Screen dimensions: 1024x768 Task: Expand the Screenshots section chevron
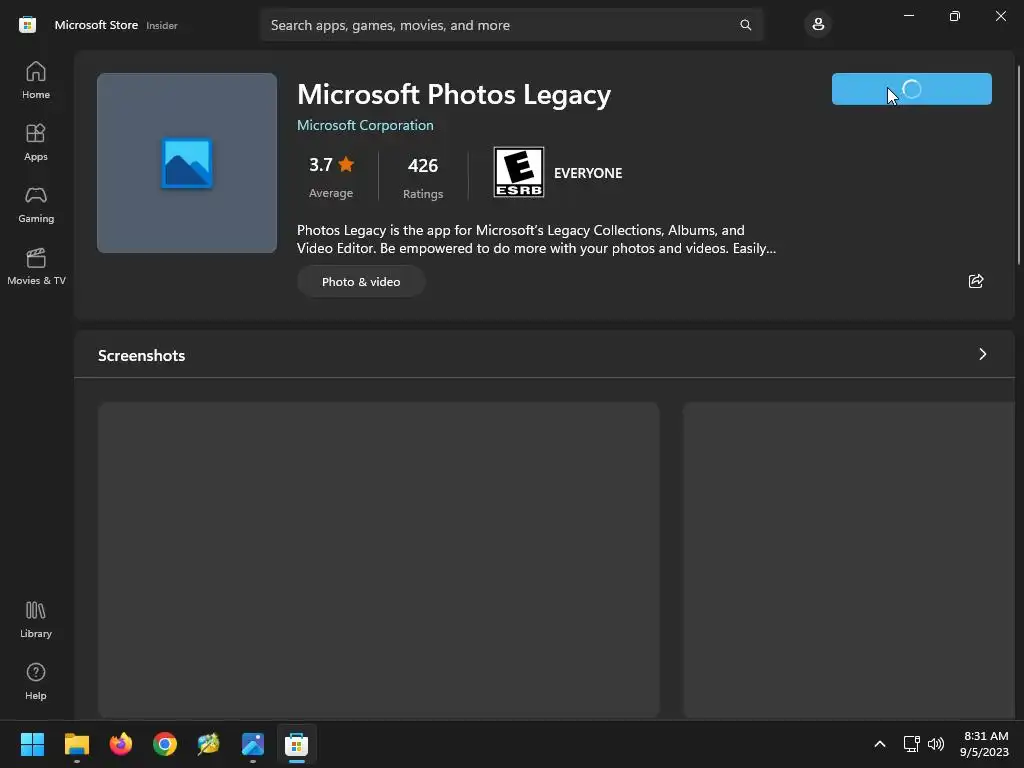click(x=982, y=354)
